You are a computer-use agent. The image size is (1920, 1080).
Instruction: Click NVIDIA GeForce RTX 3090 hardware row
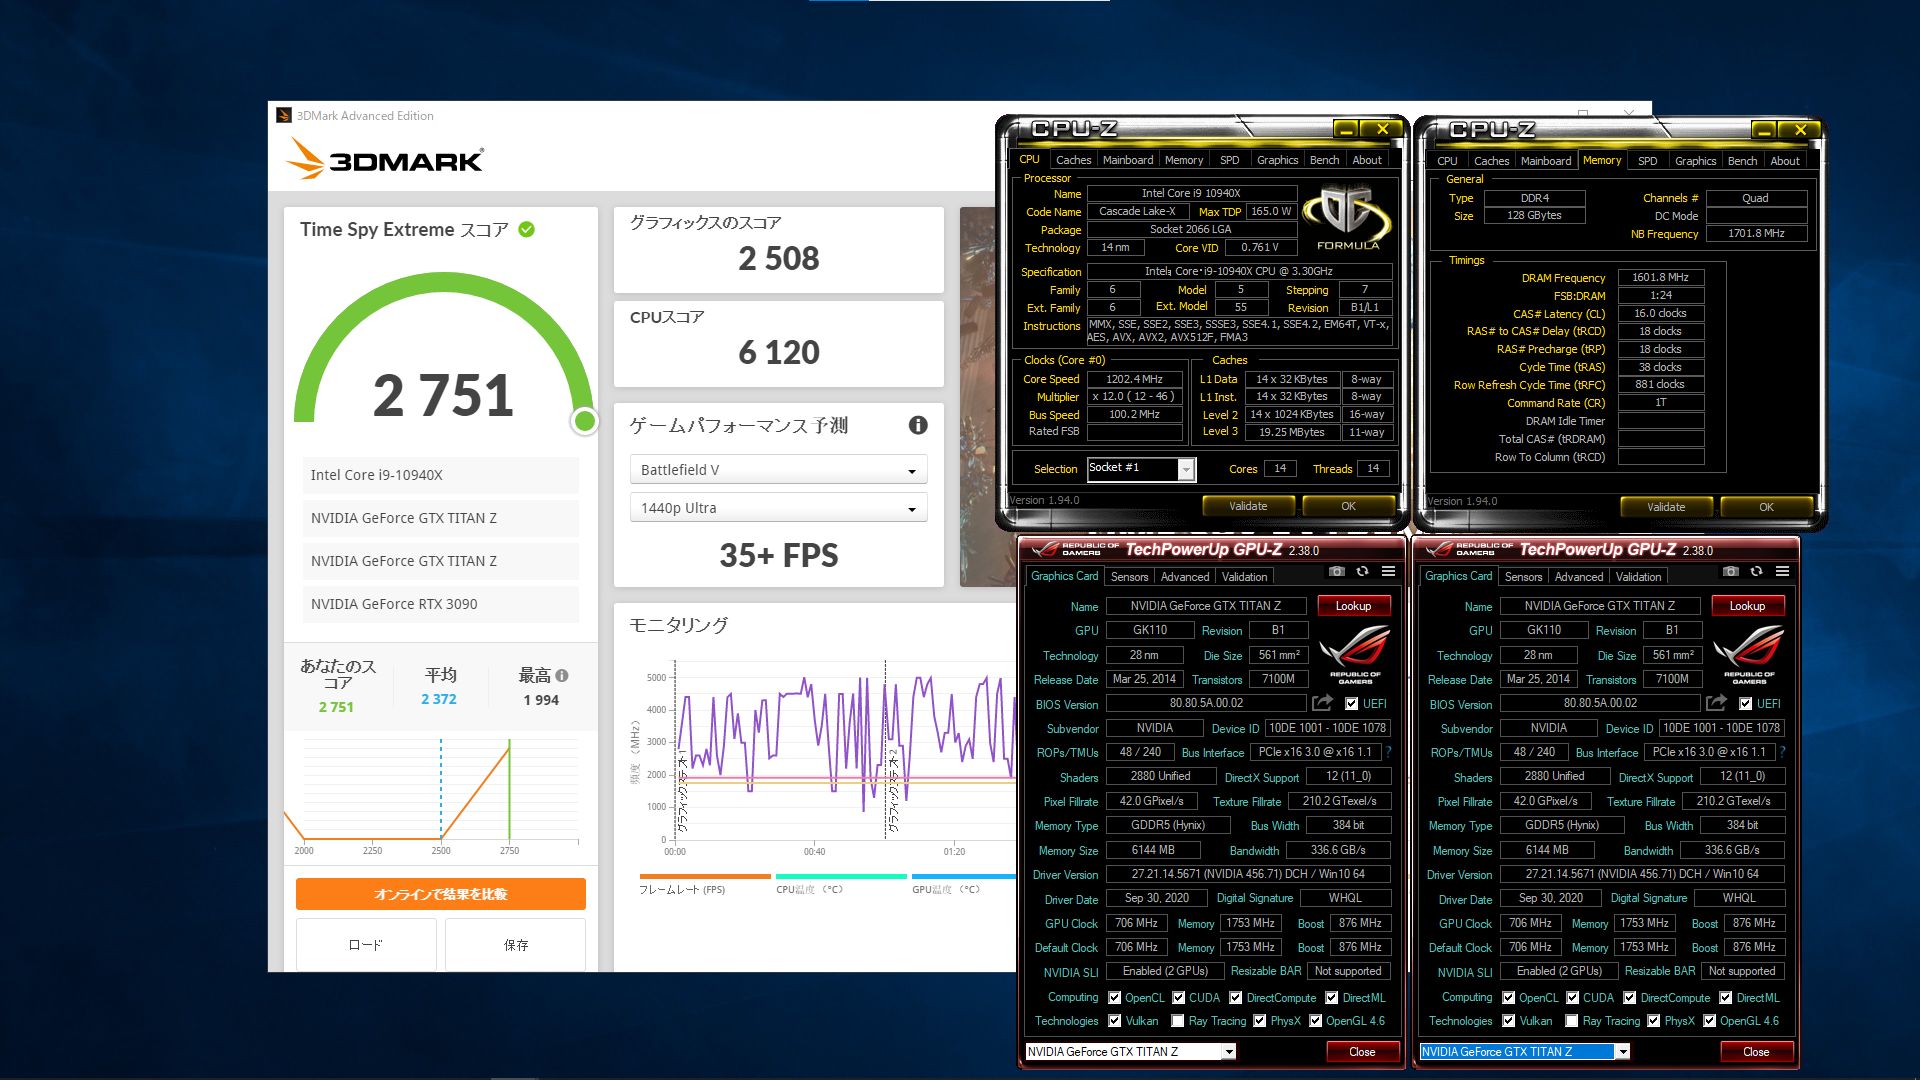[441, 604]
